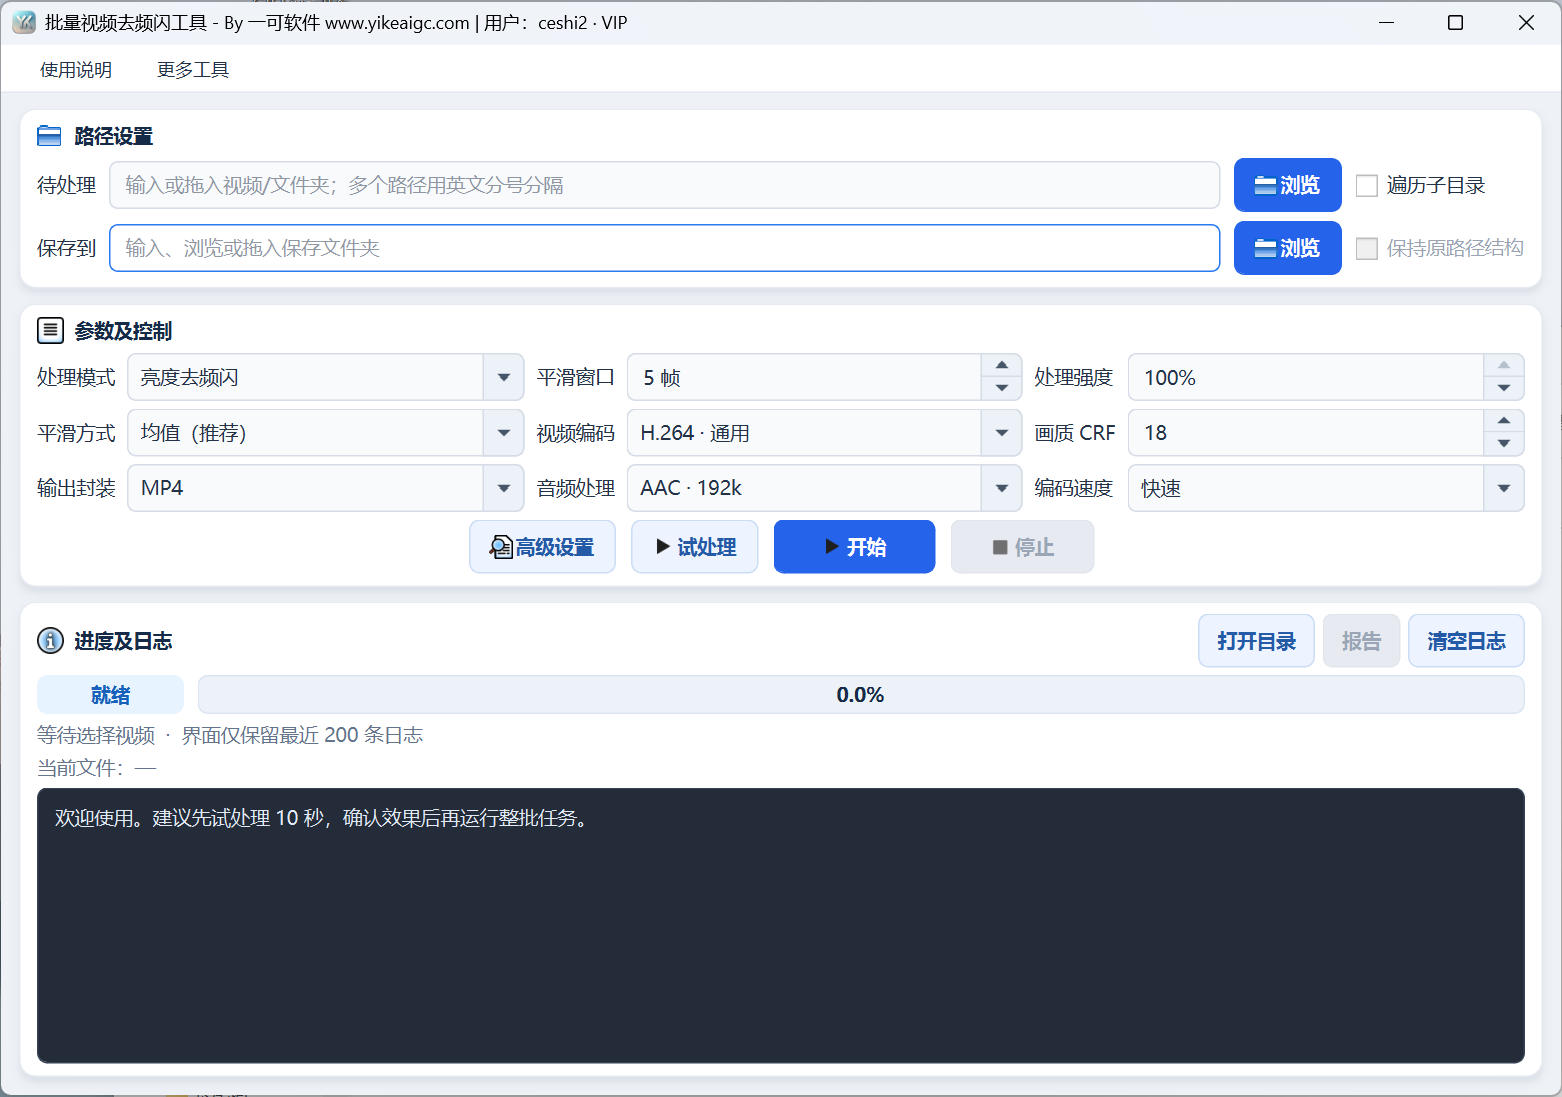Toggle the 保持原路径结构 checkbox
Screen dimensions: 1562x1097
pos(1366,249)
